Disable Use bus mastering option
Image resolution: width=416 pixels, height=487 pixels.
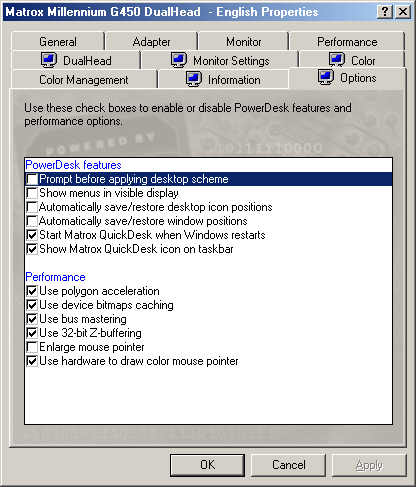pyautogui.click(x=32, y=319)
